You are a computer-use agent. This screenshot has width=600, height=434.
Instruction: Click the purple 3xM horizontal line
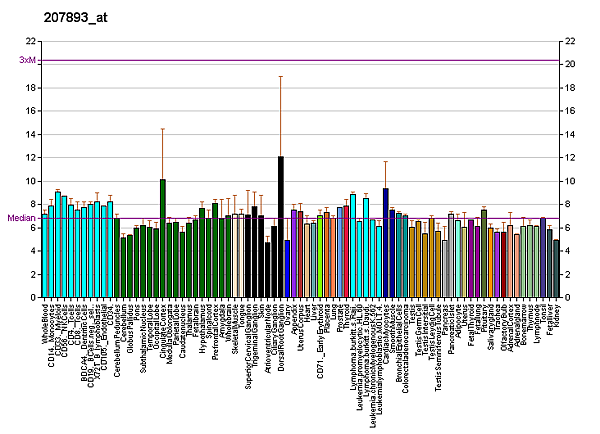click(300, 61)
